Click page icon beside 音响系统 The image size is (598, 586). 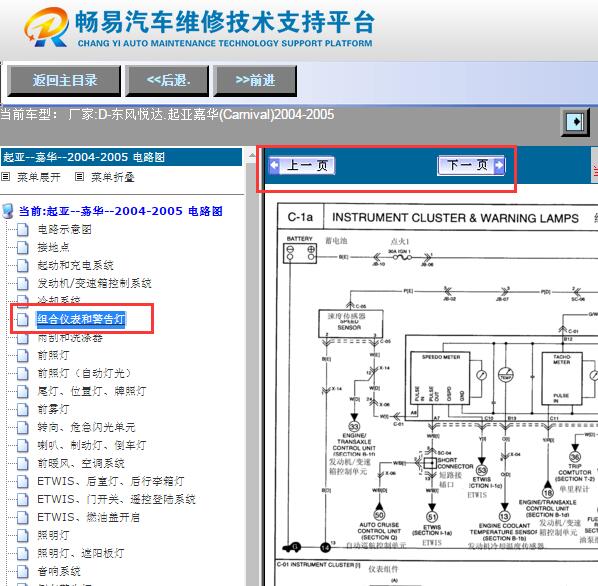[23, 572]
